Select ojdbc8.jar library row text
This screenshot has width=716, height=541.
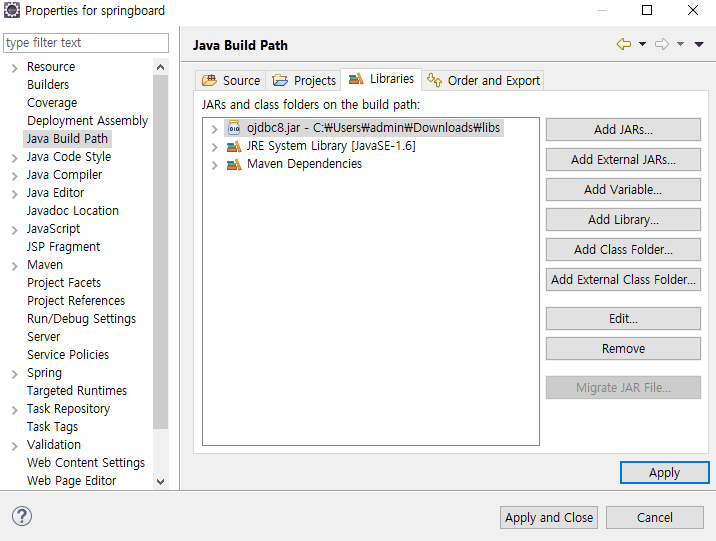373,128
